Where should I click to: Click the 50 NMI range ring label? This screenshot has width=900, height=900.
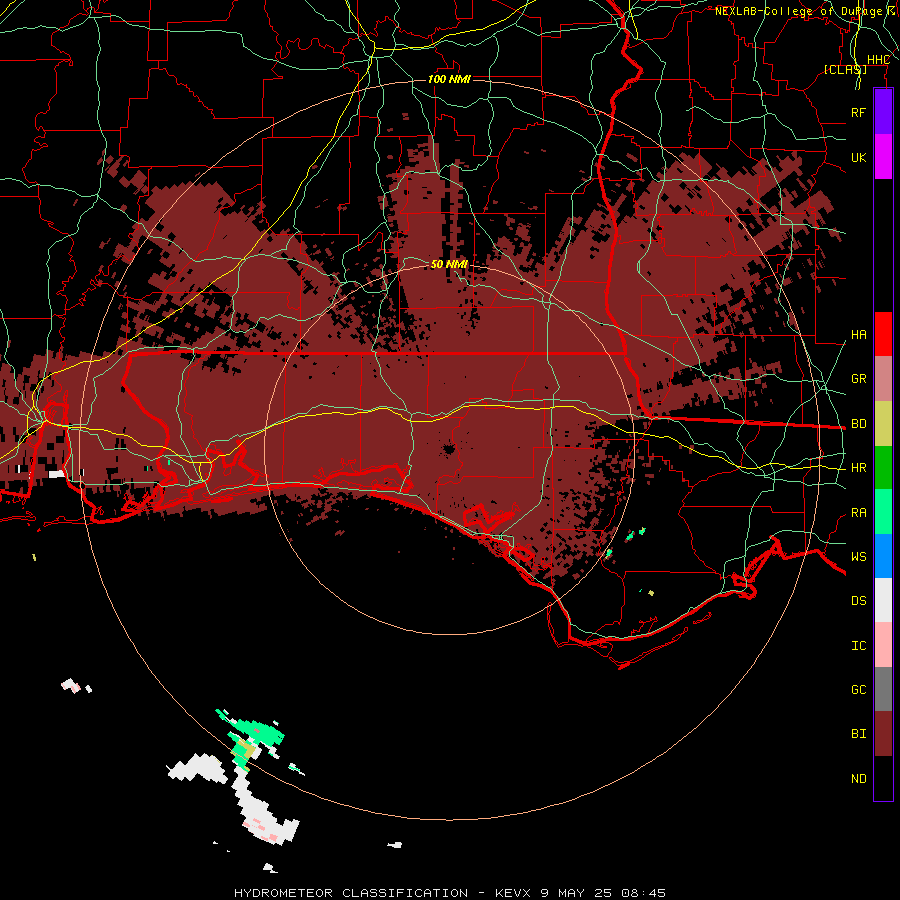[449, 264]
